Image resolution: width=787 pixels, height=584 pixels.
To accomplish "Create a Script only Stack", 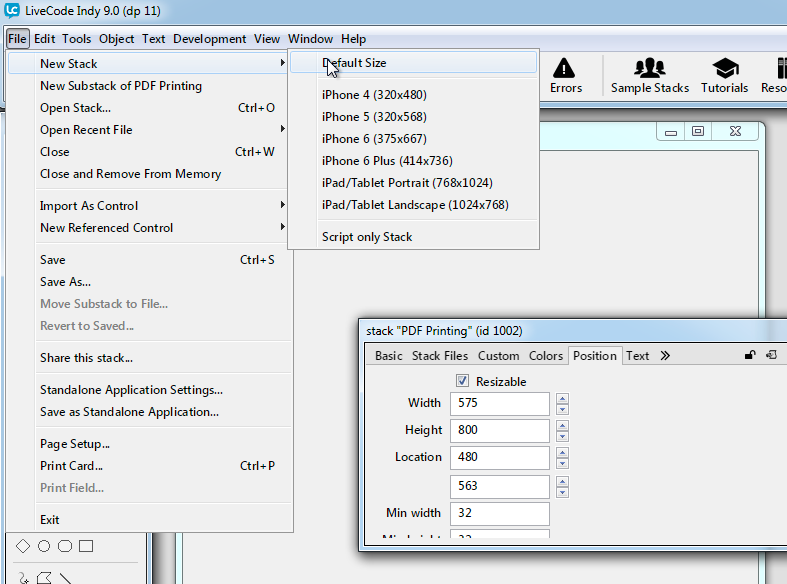I will click(414, 237).
